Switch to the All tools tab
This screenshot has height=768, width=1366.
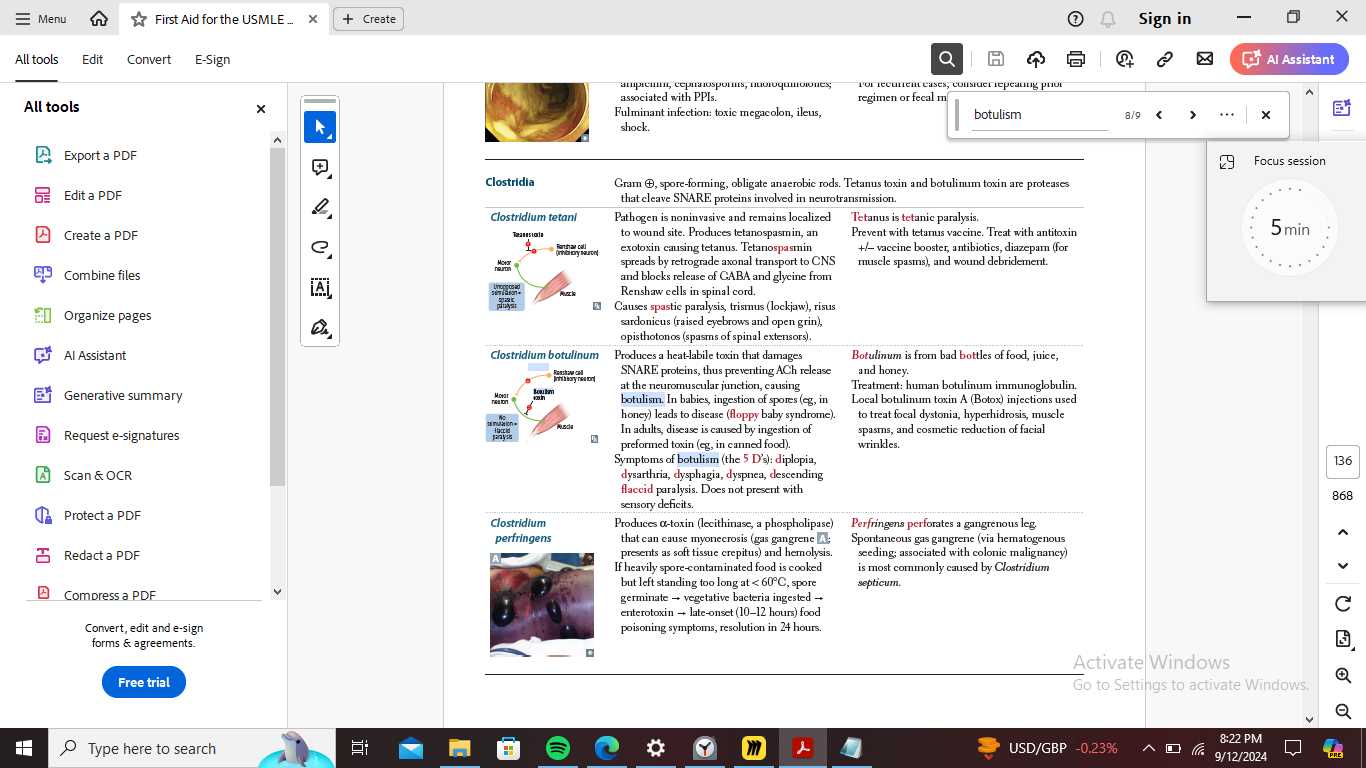tap(36, 59)
